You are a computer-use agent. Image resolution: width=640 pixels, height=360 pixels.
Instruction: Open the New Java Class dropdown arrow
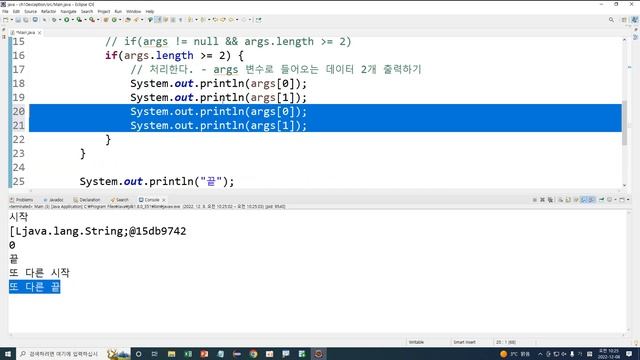[120, 20]
